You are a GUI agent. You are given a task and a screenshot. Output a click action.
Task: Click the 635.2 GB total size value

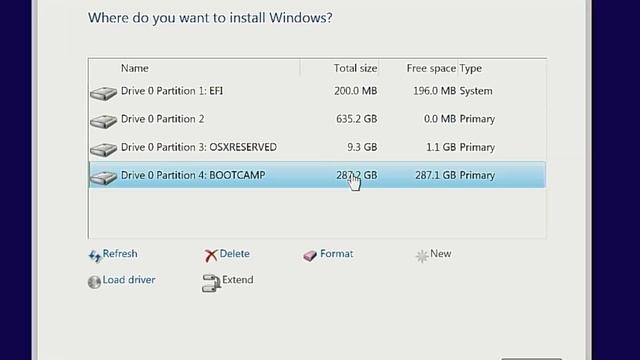tap(357, 119)
